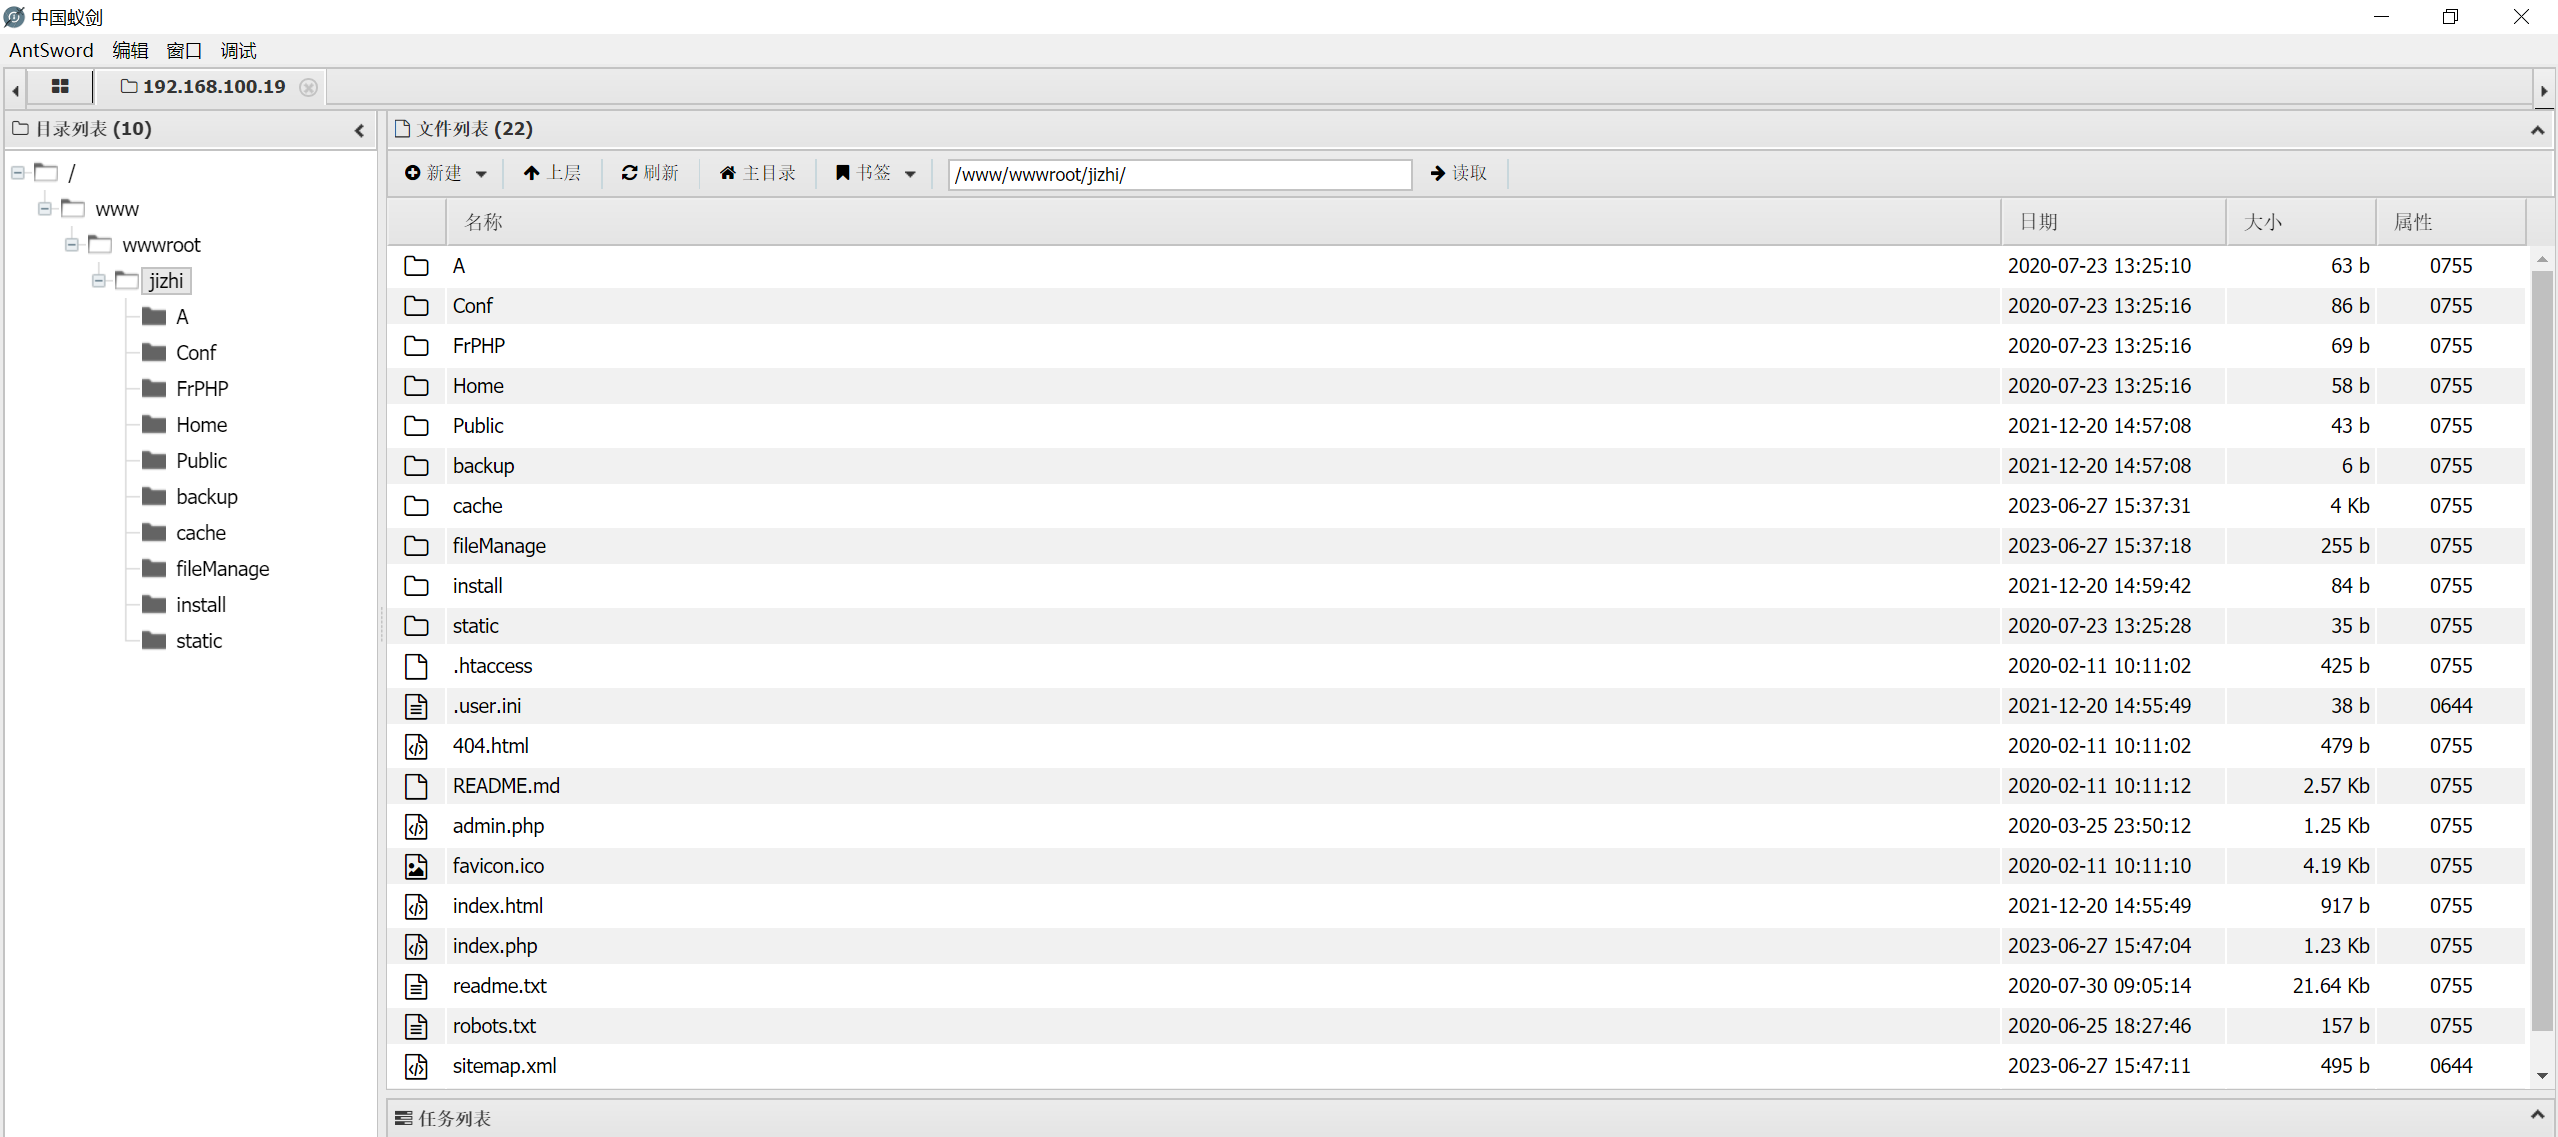Image resolution: width=2558 pixels, height=1137 pixels.
Task: Open the 窗口 menu
Action: [x=184, y=50]
